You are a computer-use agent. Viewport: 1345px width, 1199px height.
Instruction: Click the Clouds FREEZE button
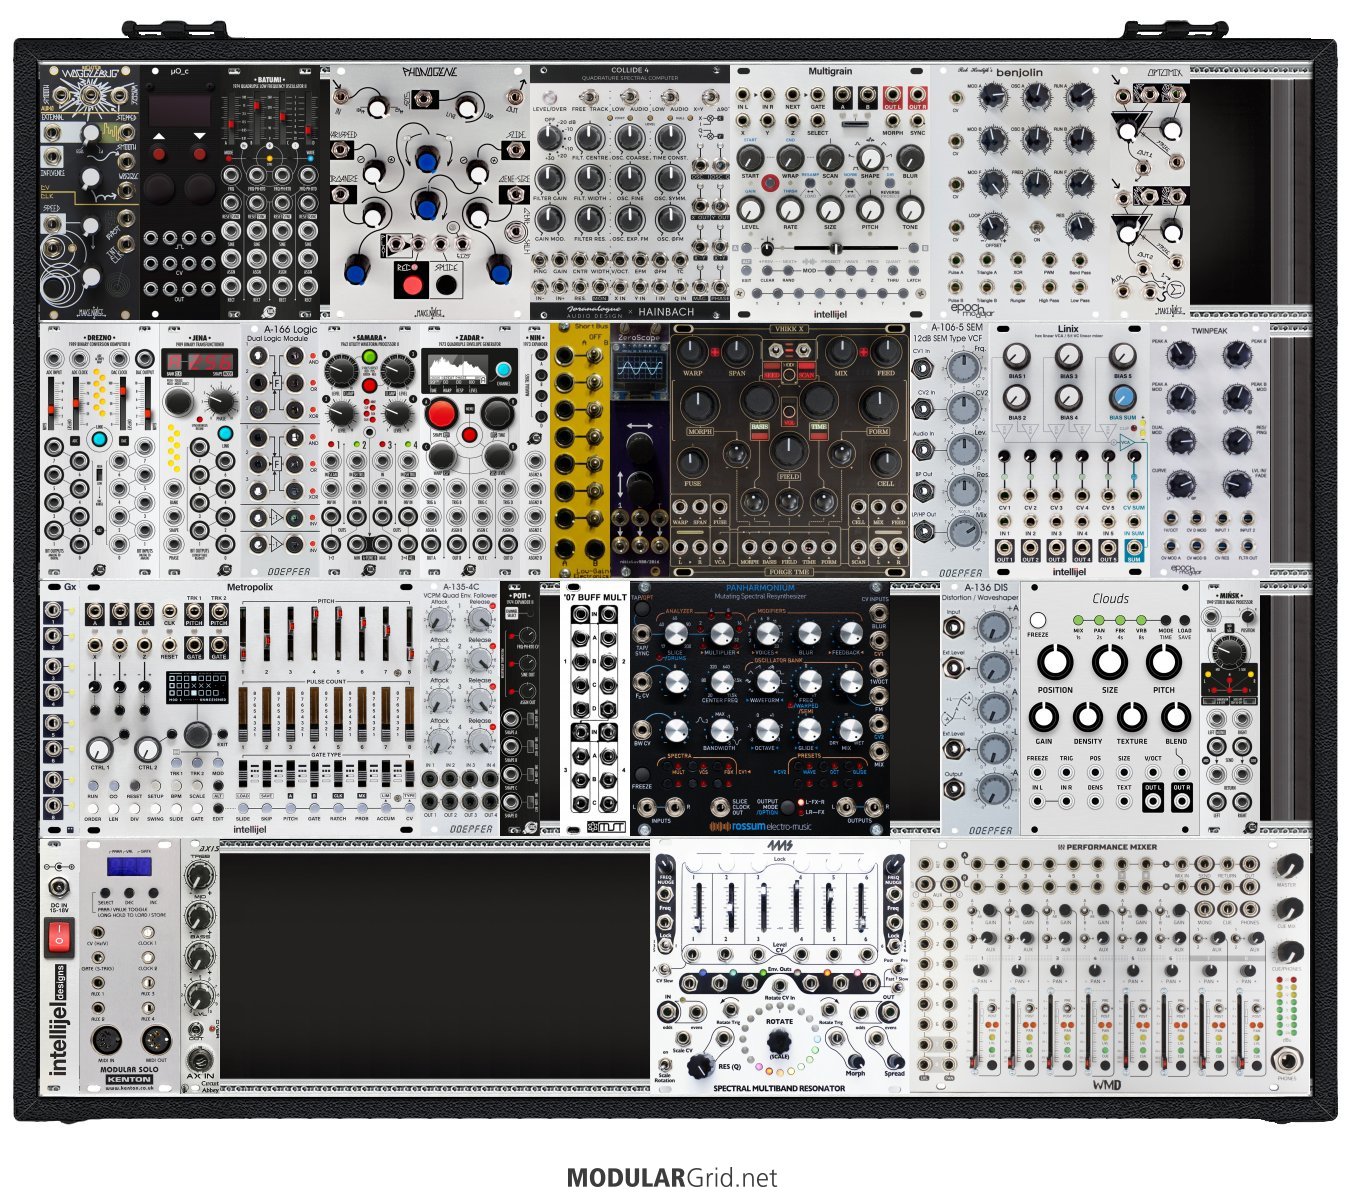(x=1037, y=620)
